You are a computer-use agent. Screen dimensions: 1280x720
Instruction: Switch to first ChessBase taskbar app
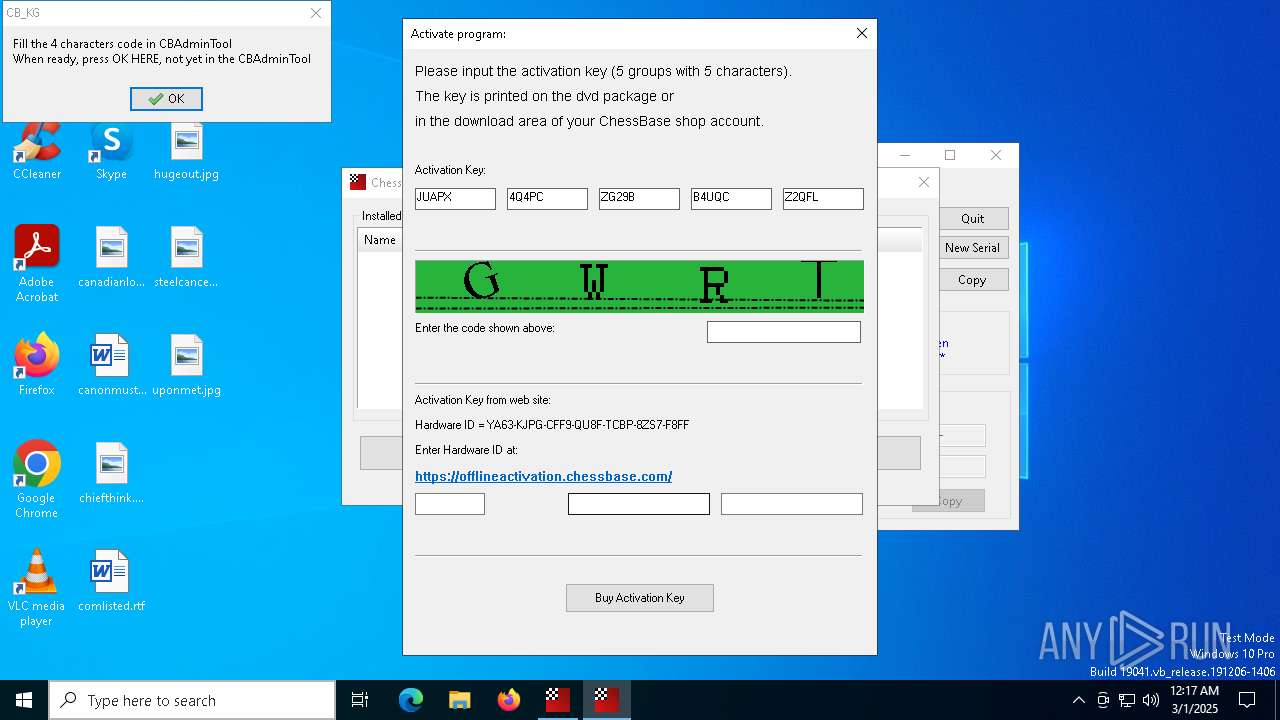[558, 700]
